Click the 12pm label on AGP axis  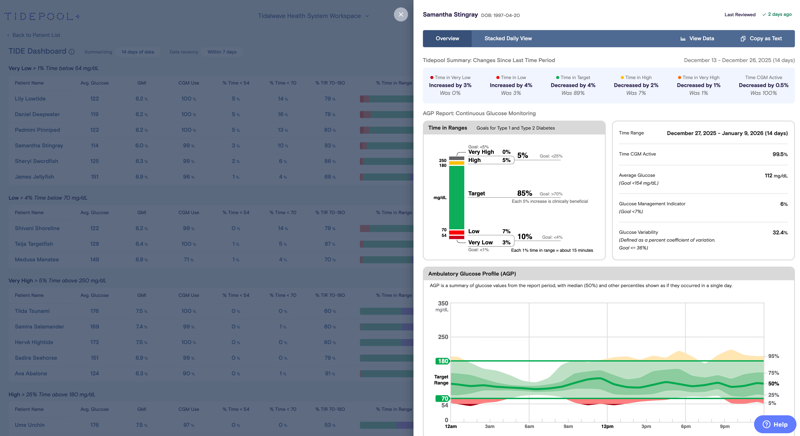click(x=607, y=426)
